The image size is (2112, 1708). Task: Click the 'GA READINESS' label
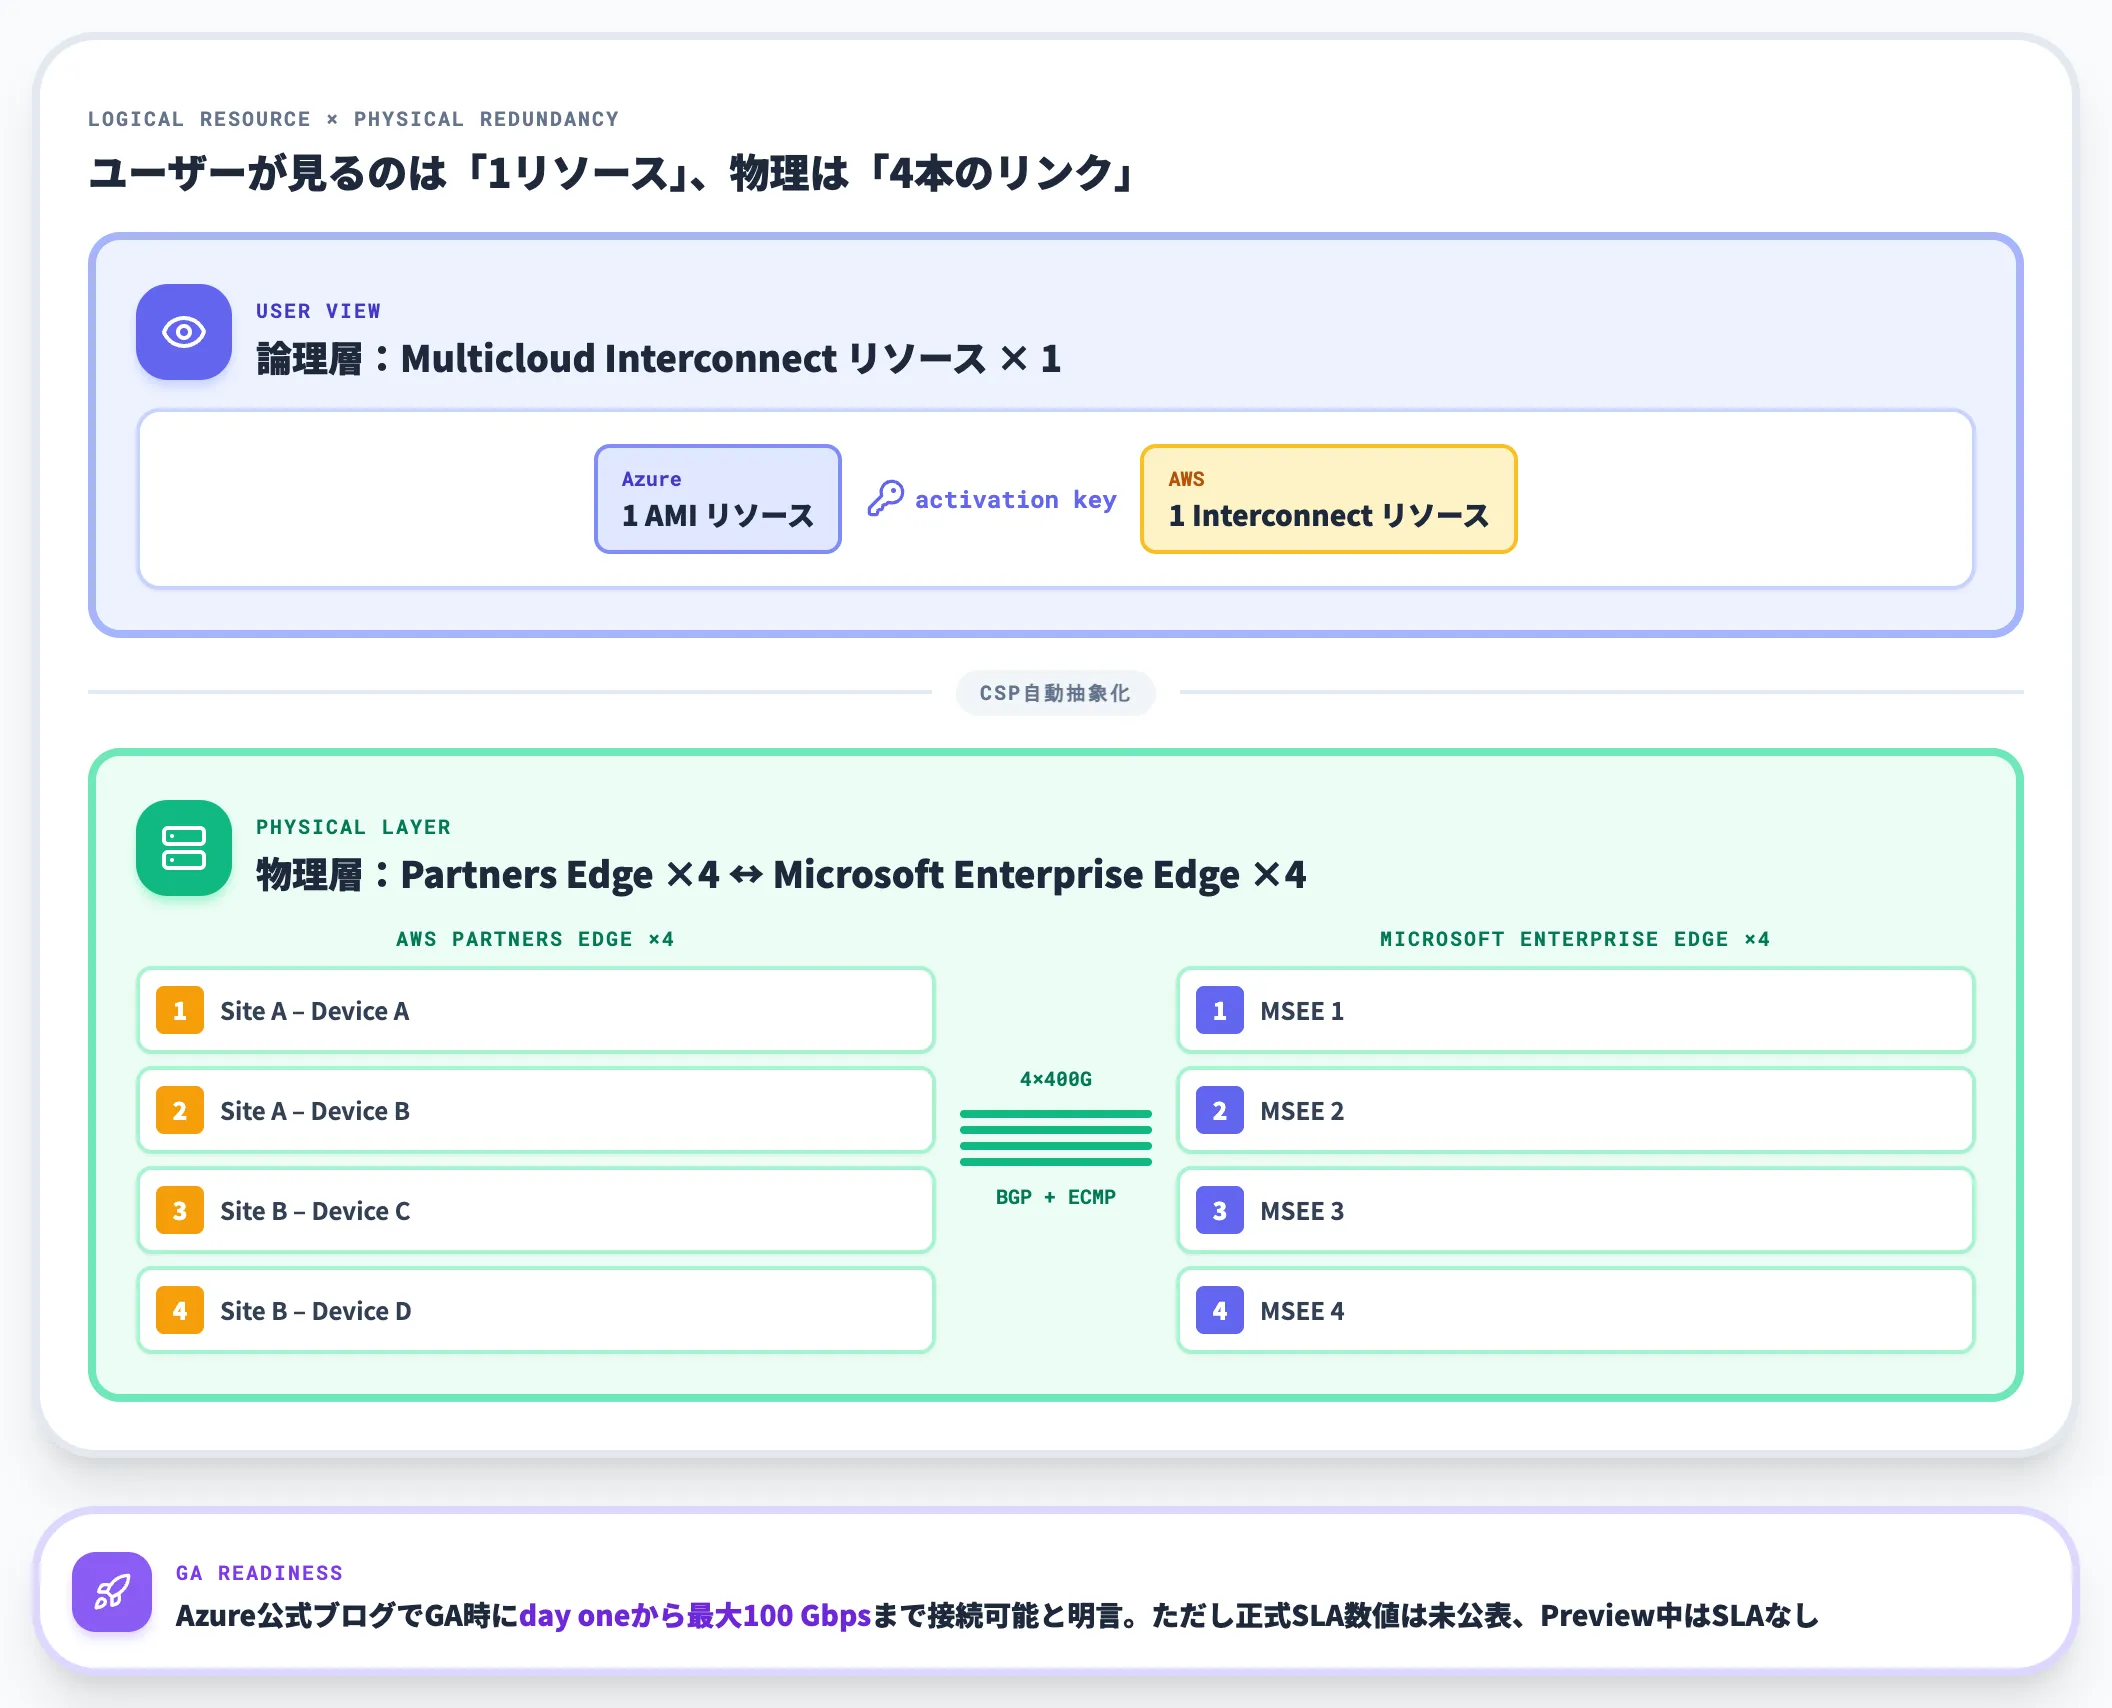[x=259, y=1573]
